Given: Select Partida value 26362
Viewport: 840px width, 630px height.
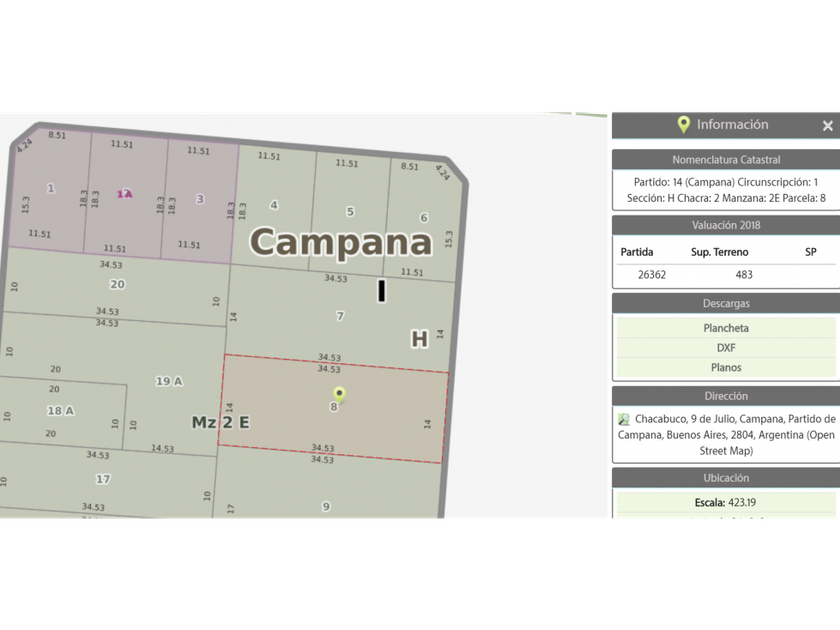Looking at the screenshot, I should point(651,275).
